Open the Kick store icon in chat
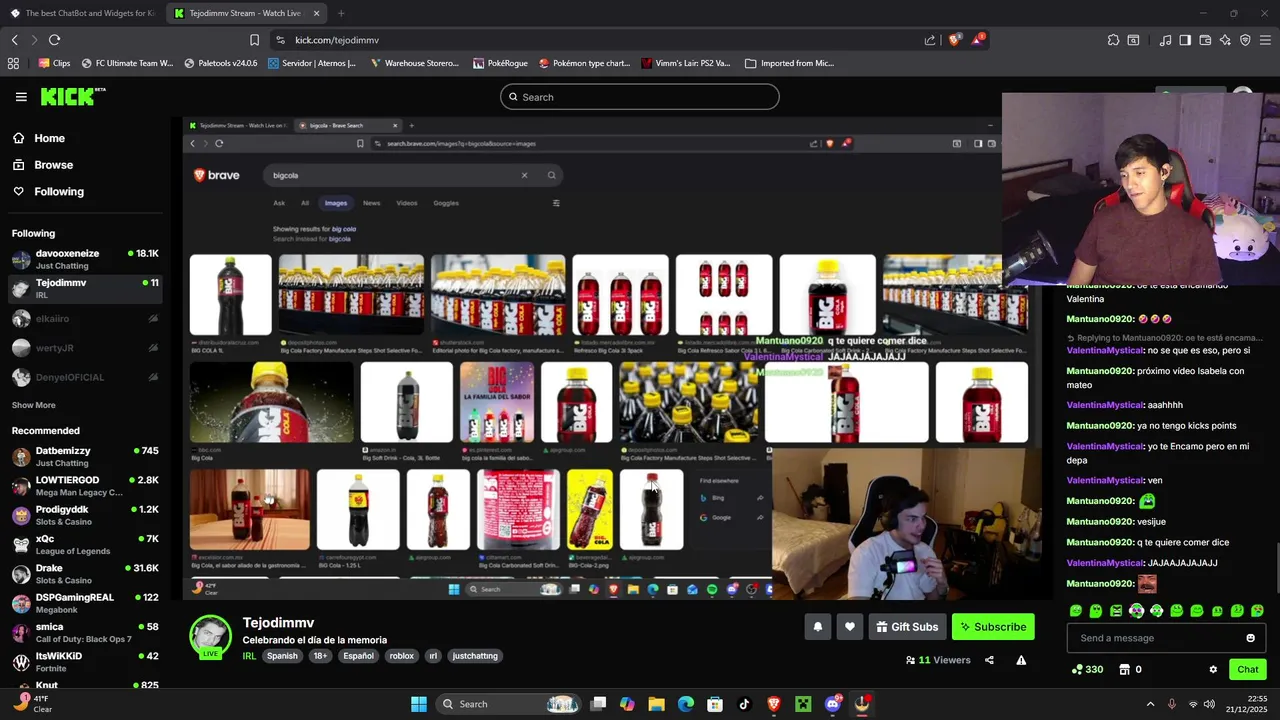 coord(1124,669)
